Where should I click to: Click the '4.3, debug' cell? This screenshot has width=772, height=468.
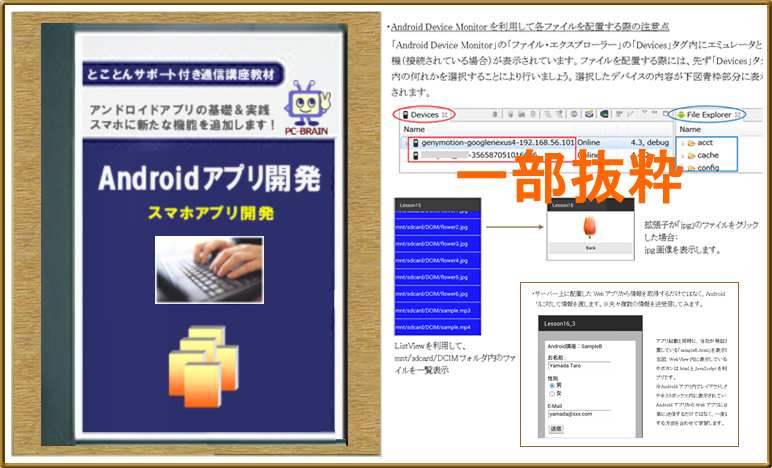[x=649, y=143]
